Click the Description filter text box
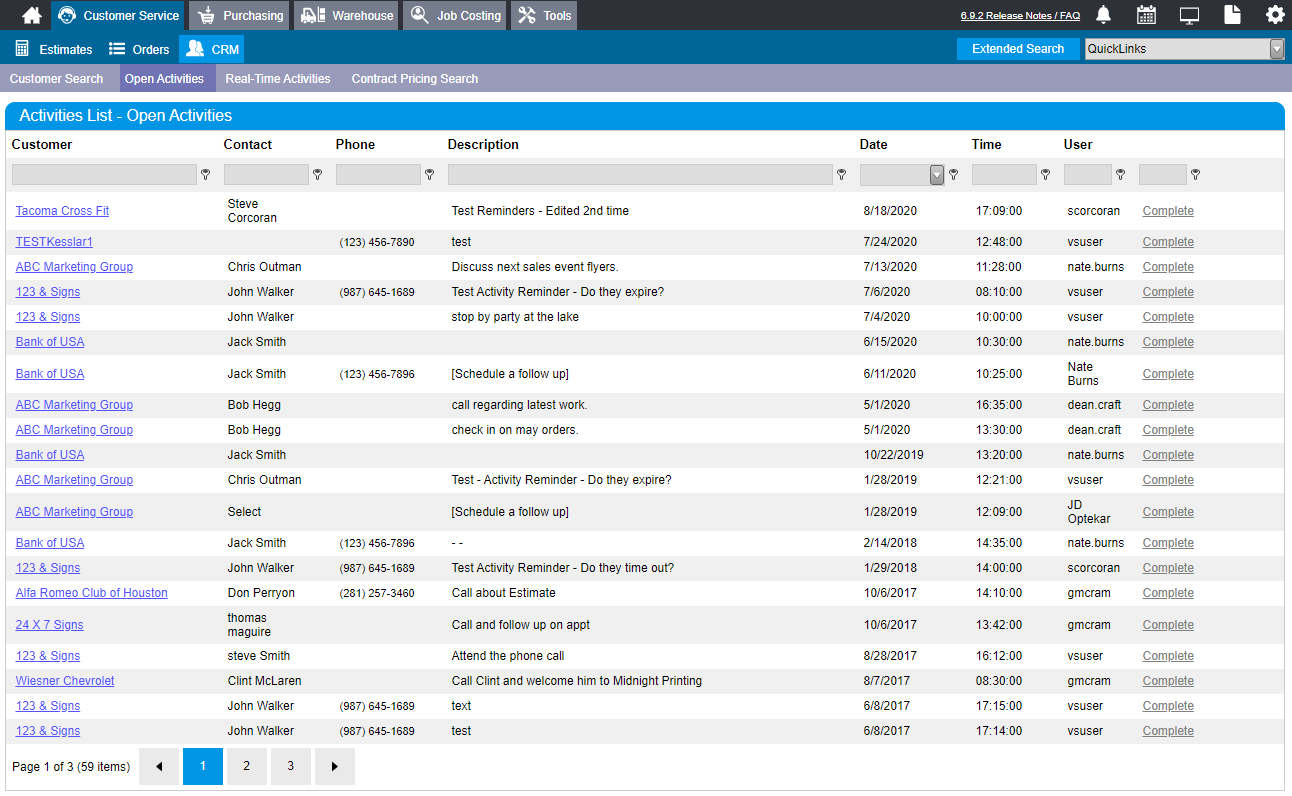 tap(640, 175)
